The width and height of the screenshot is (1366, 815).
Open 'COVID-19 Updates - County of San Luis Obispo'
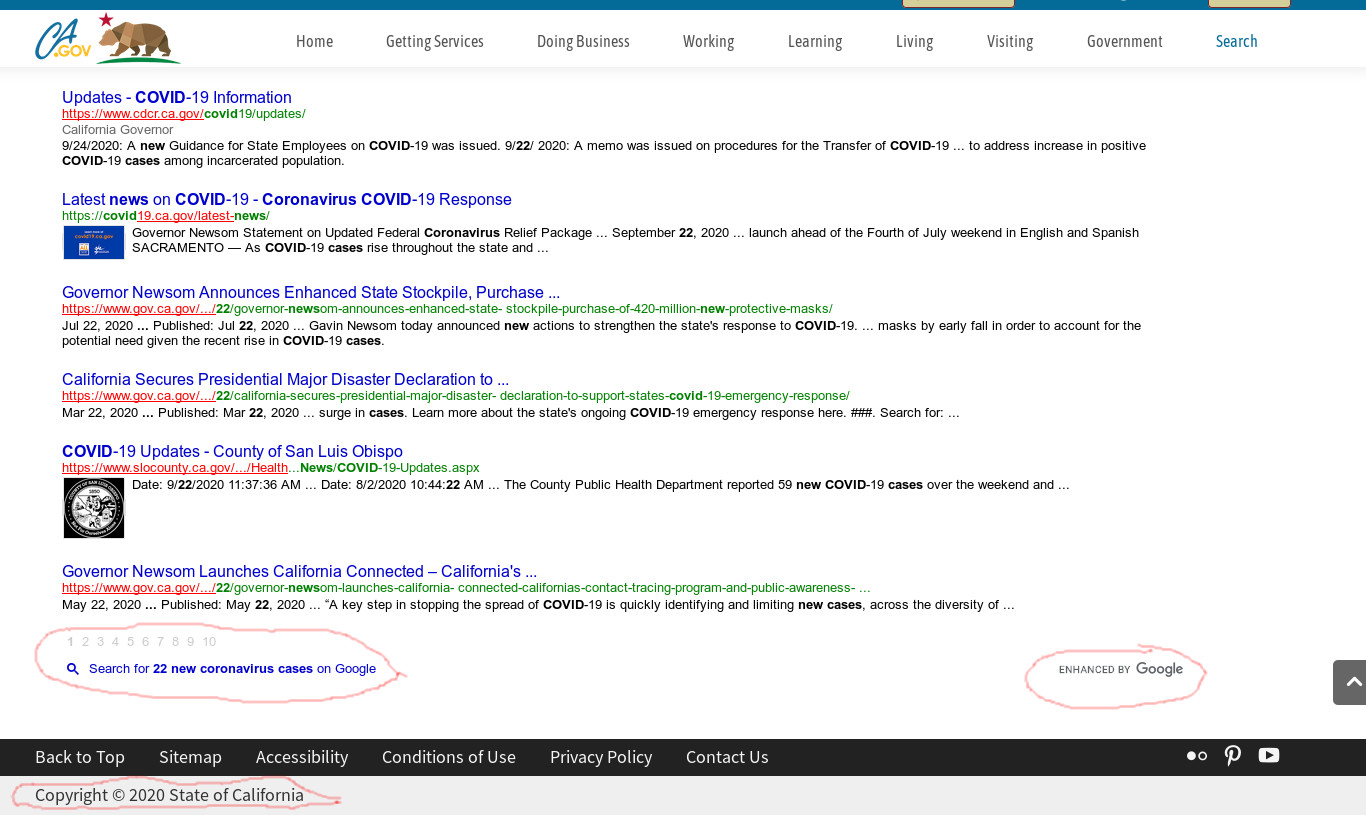(232, 451)
